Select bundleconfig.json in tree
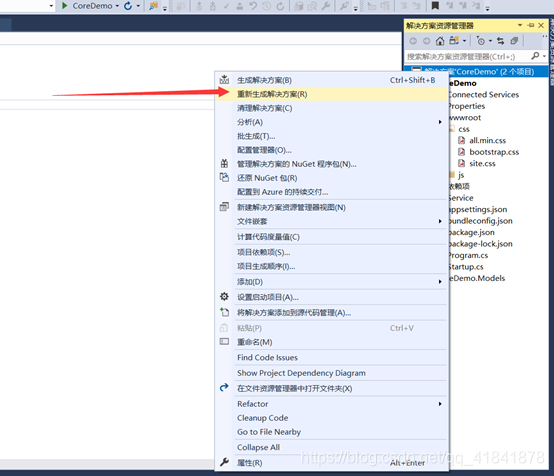554x476 pixels. click(480, 221)
